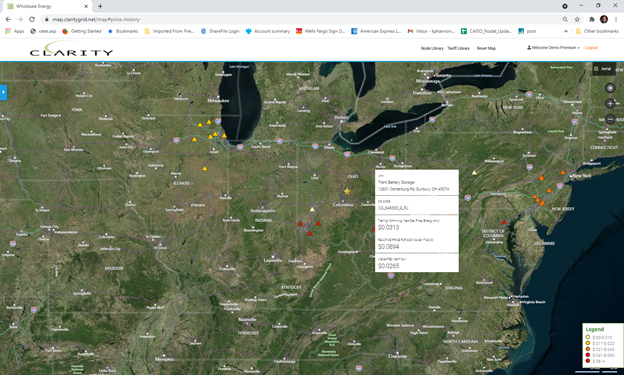This screenshot has width=624, height=375.
Task: Open the Tariff Library menu item
Action: (x=458, y=48)
